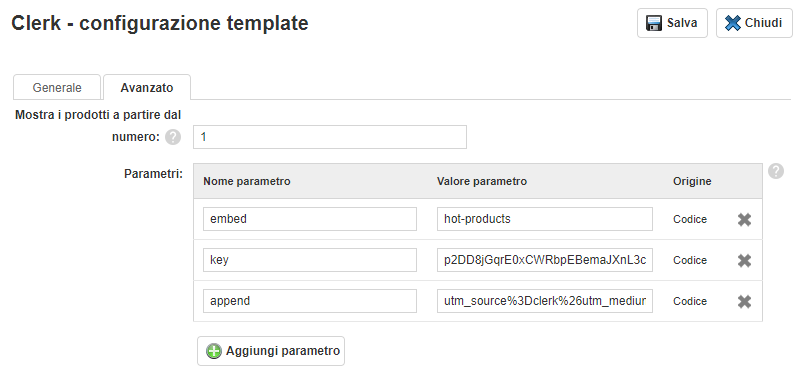
Task: Click the Clerk configurazione template title
Action: click(x=160, y=23)
